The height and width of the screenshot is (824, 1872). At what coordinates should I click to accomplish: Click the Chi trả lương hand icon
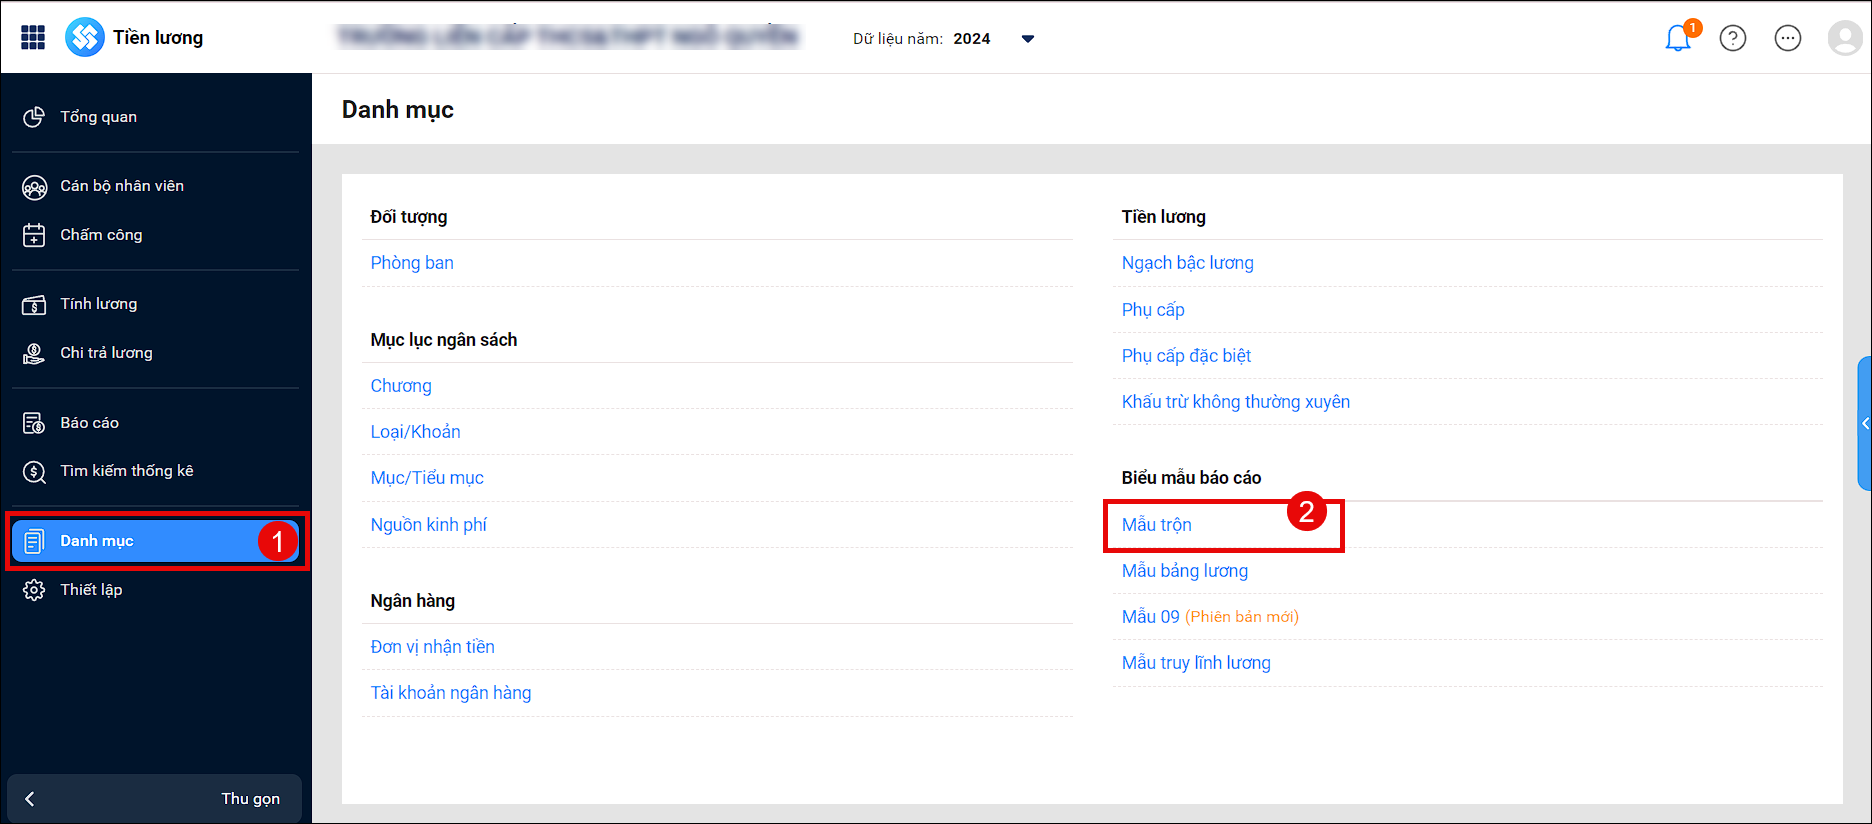[x=34, y=353]
